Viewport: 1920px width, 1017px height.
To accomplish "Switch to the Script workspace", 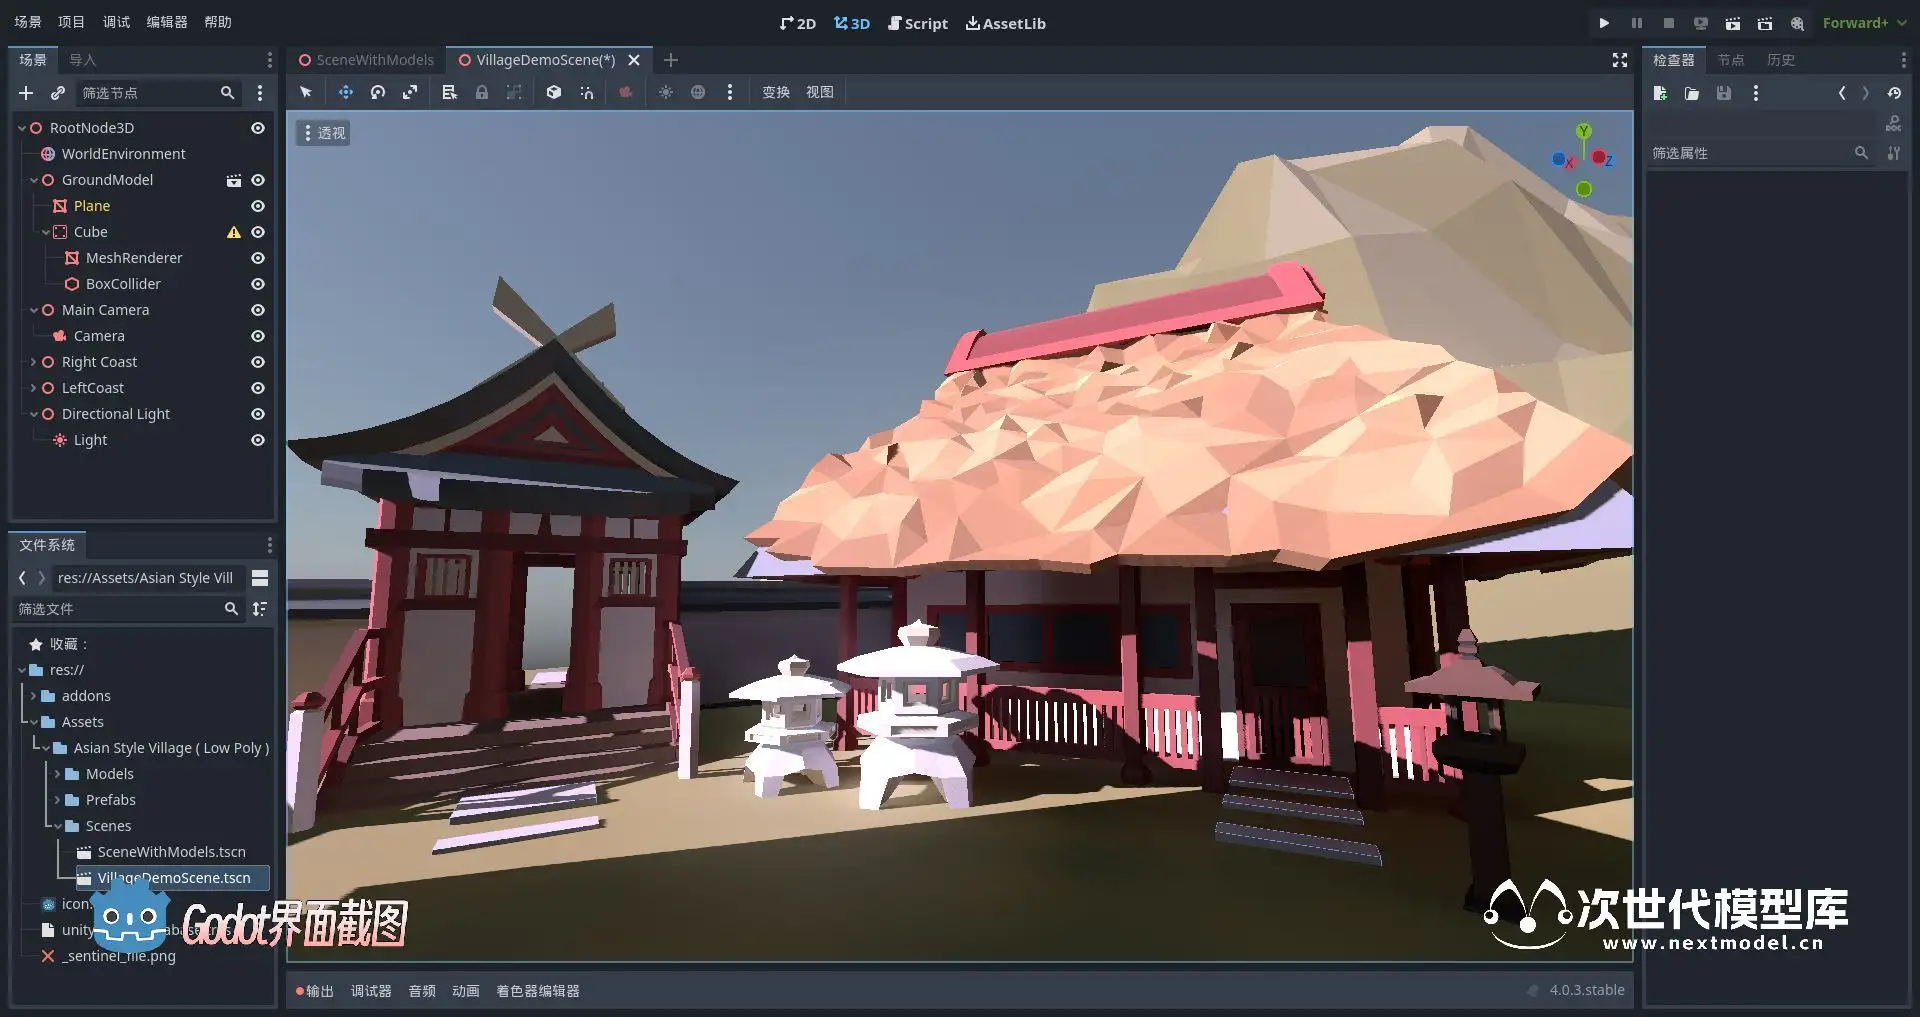I will click(x=917, y=23).
